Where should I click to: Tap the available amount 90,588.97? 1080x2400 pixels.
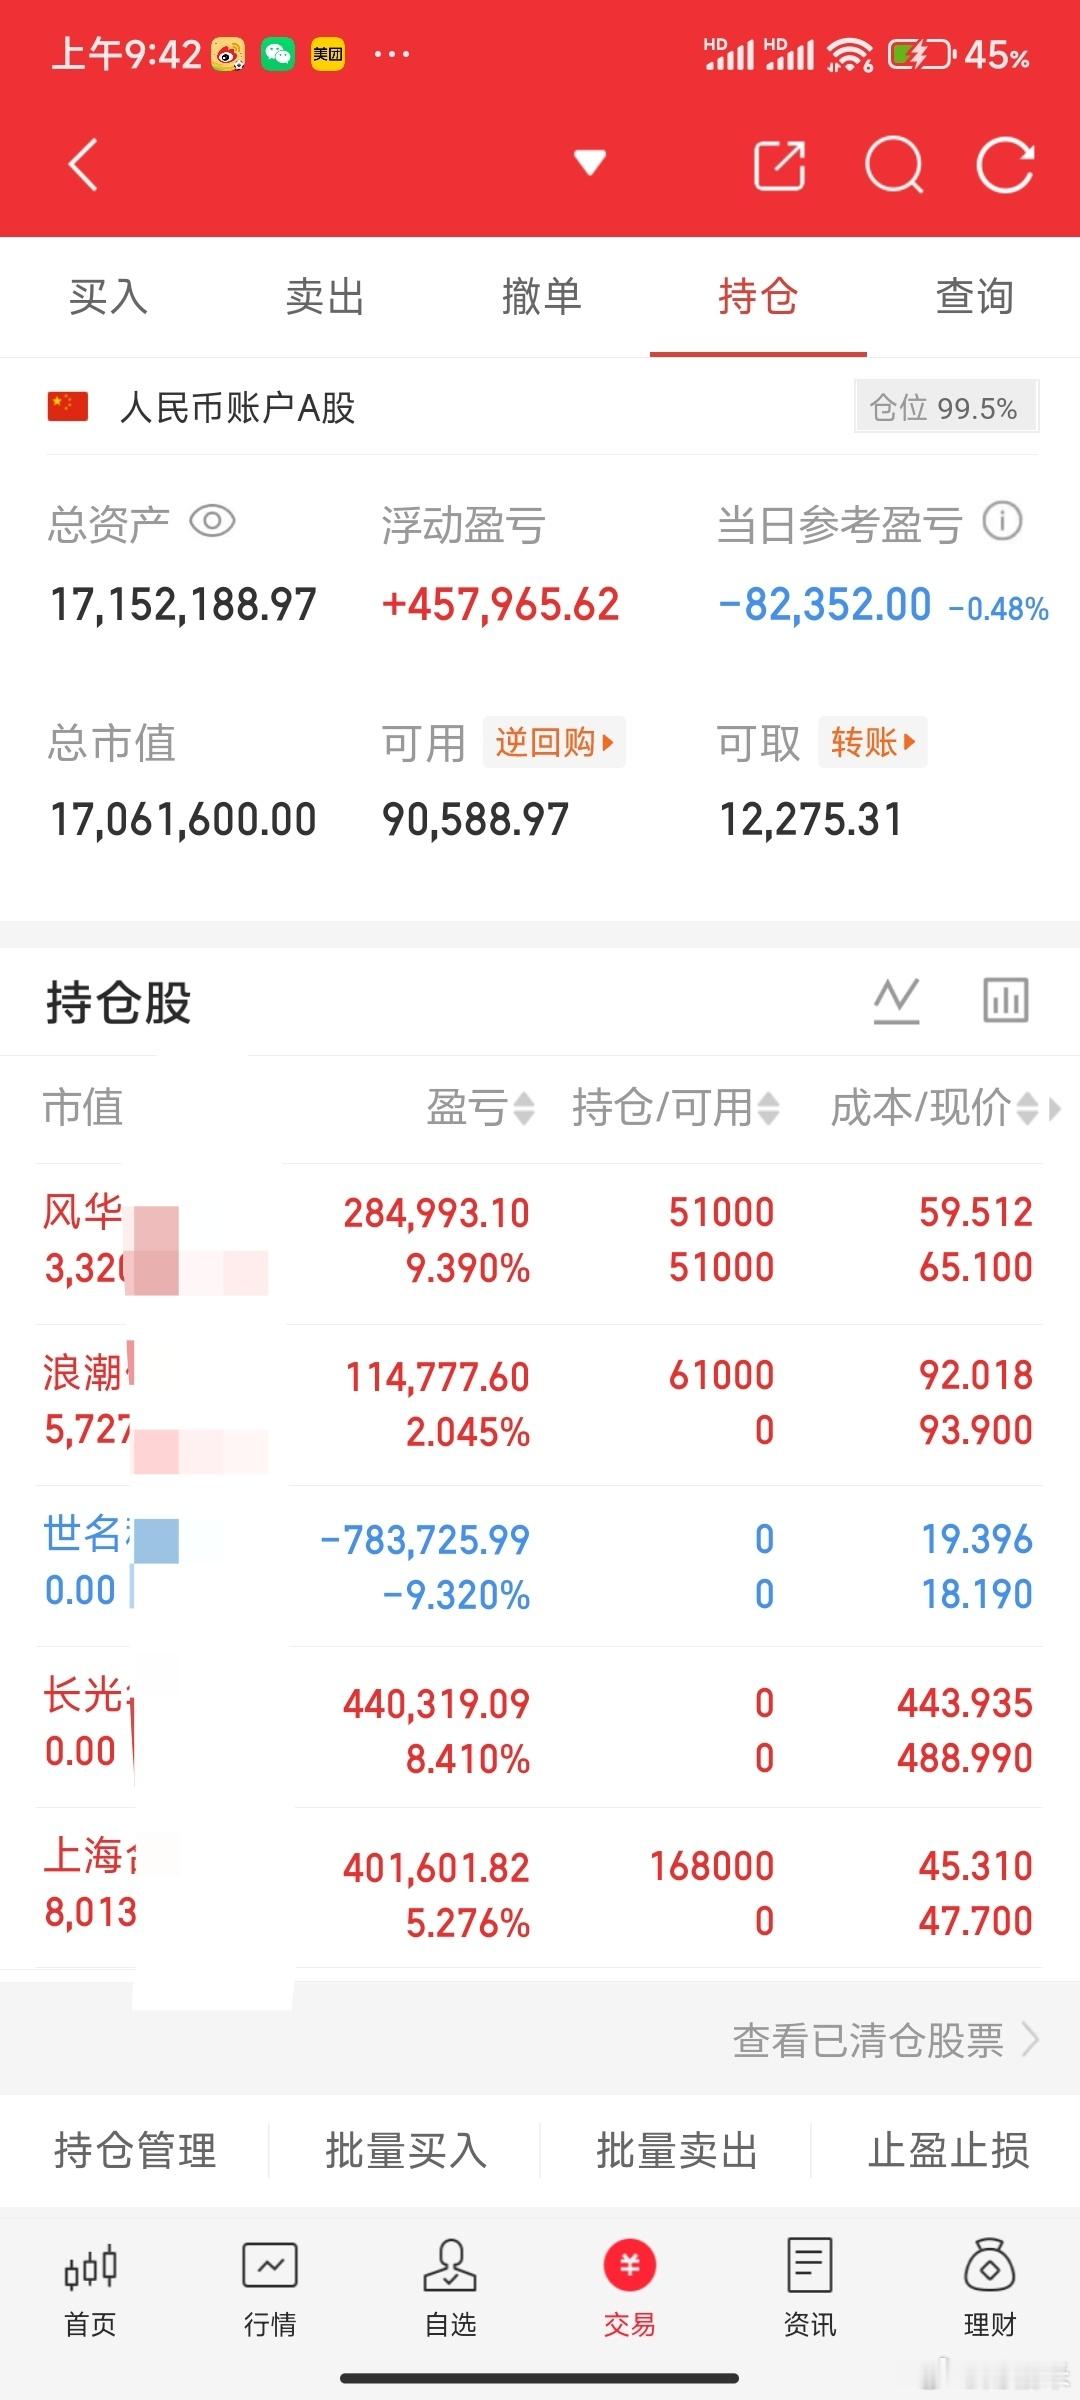(x=475, y=820)
